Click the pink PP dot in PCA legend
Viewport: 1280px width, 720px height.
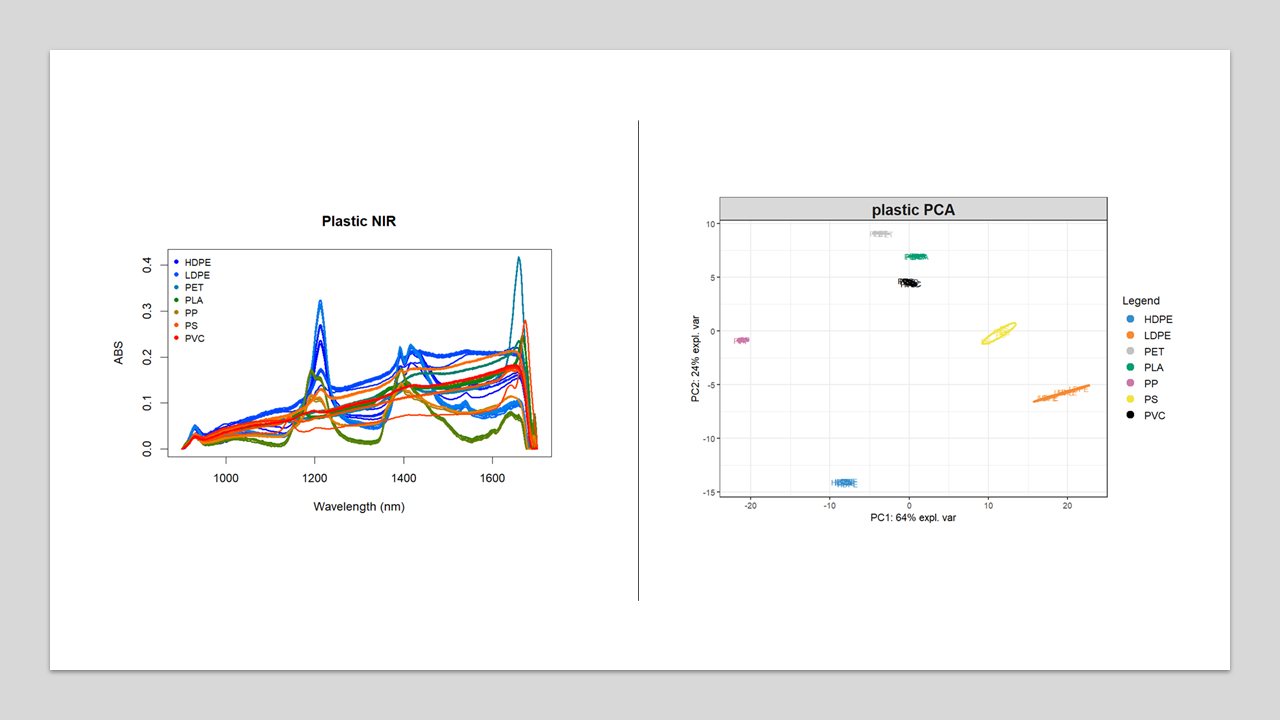pyautogui.click(x=1129, y=384)
